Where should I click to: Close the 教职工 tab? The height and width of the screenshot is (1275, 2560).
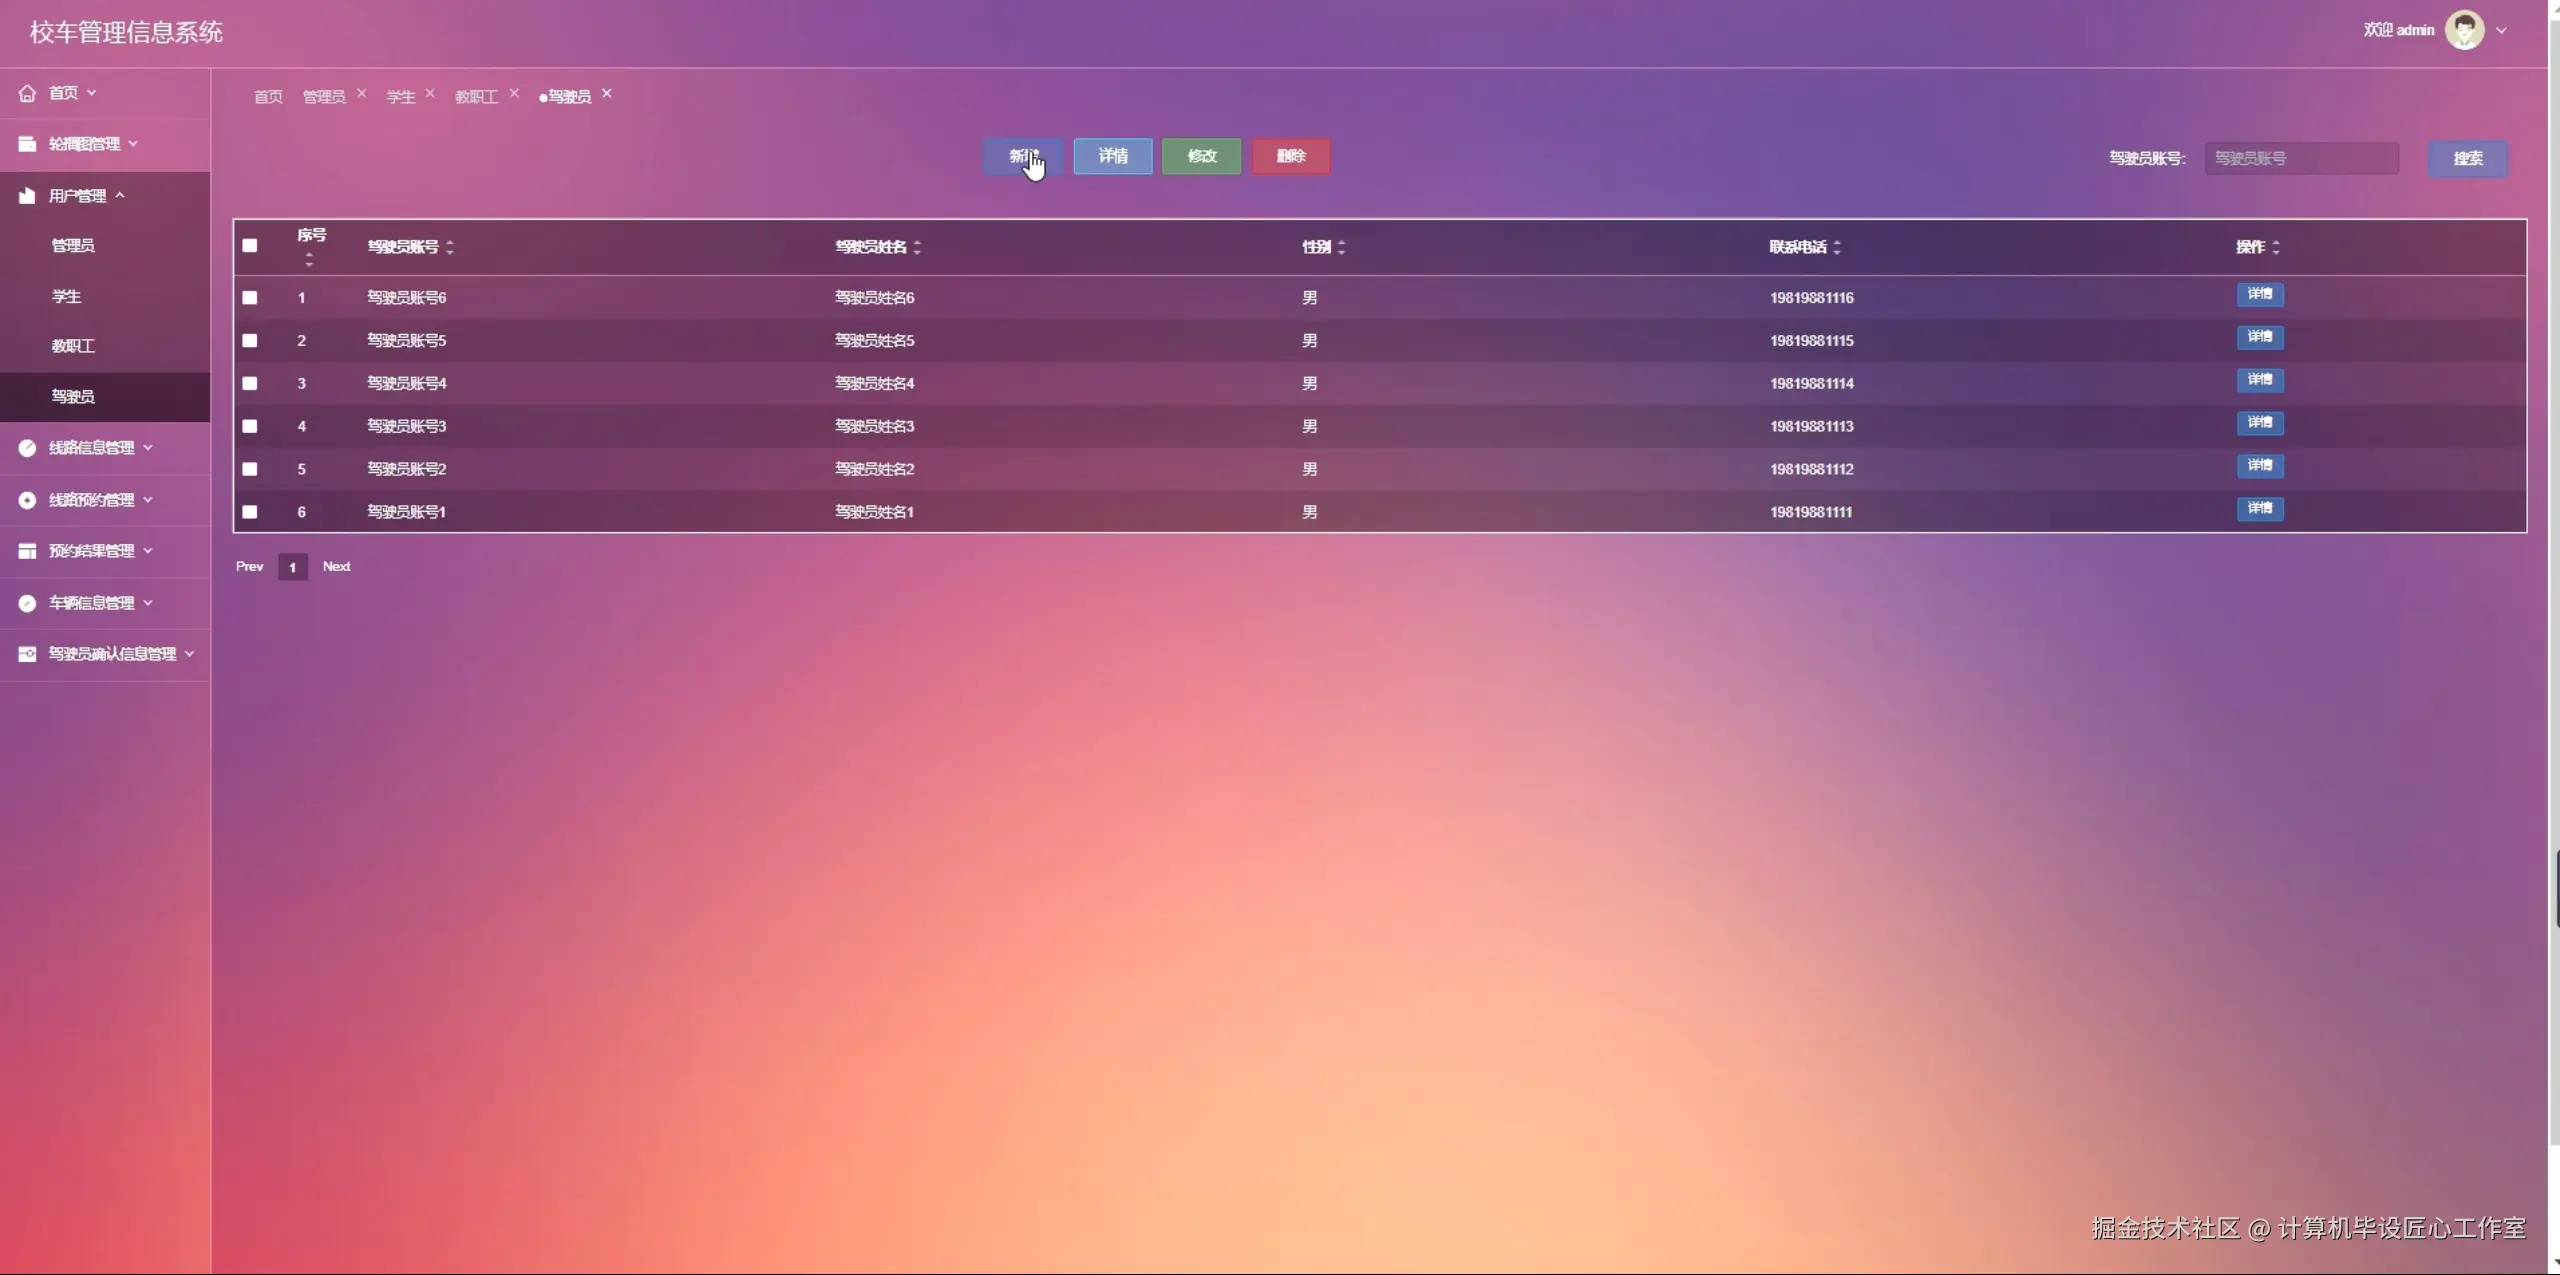[x=514, y=93]
